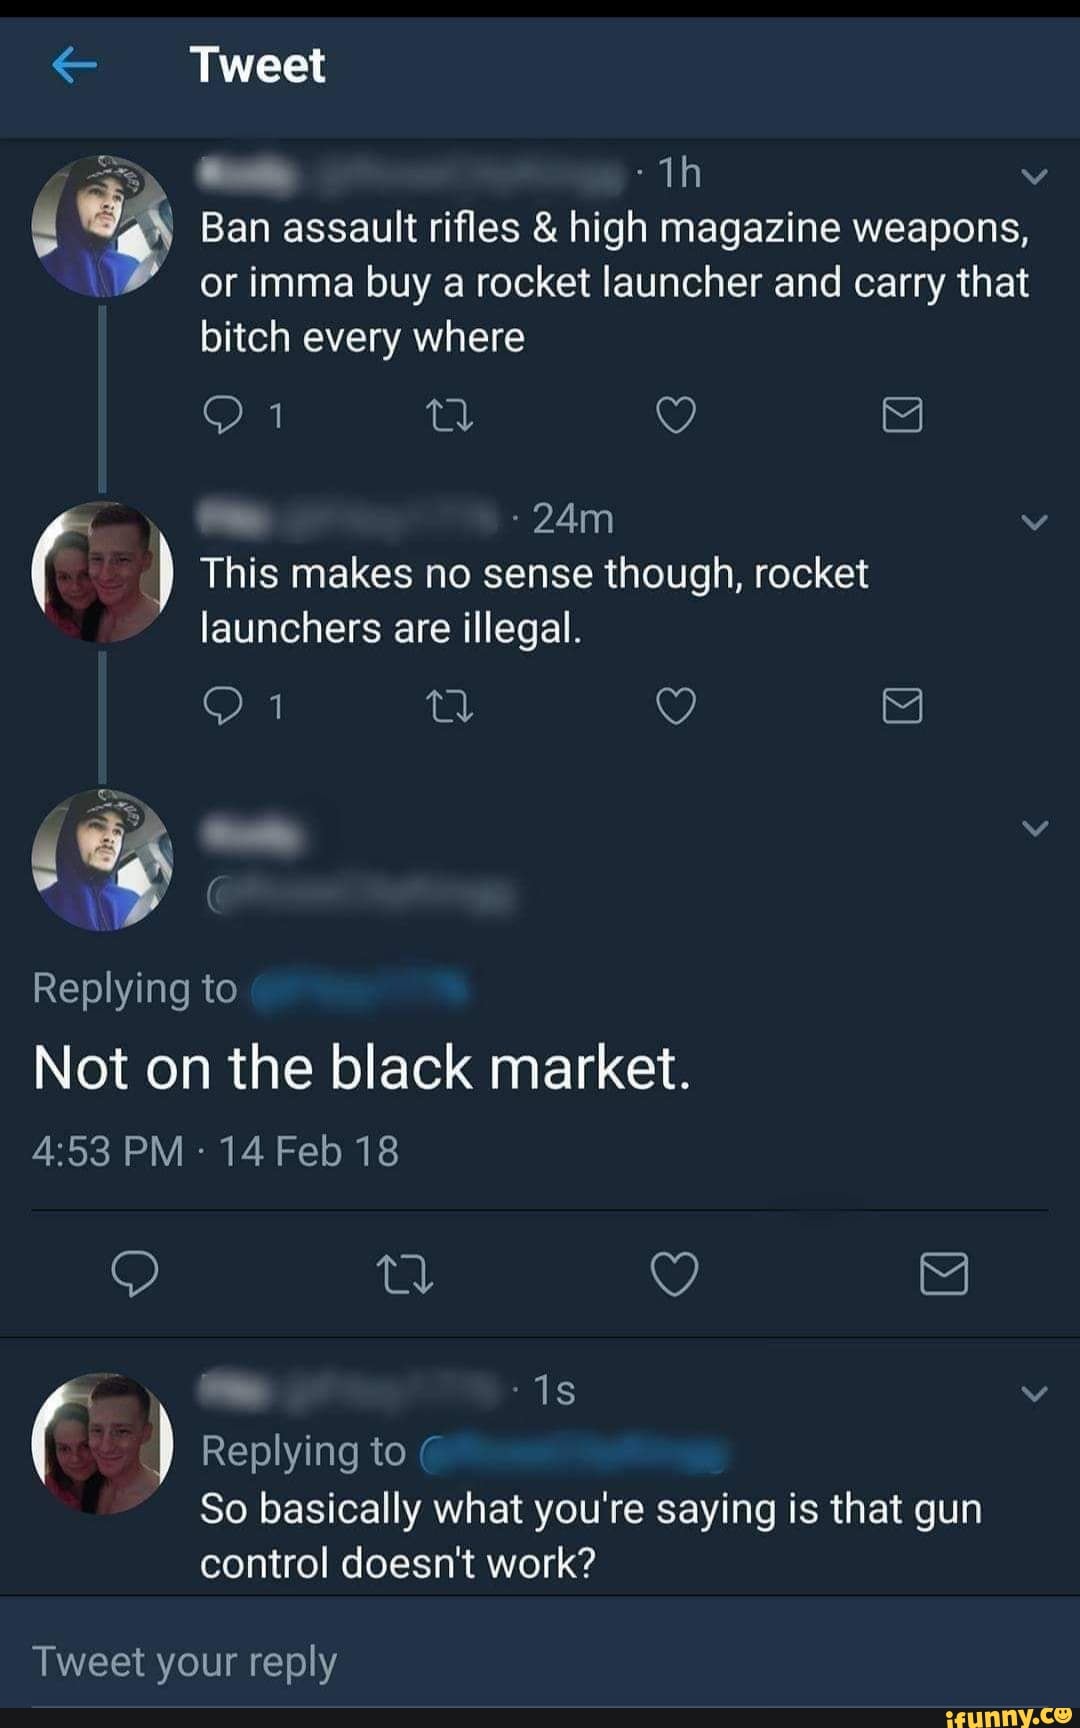Tap the 'Tweet your reply' field

540,1661
